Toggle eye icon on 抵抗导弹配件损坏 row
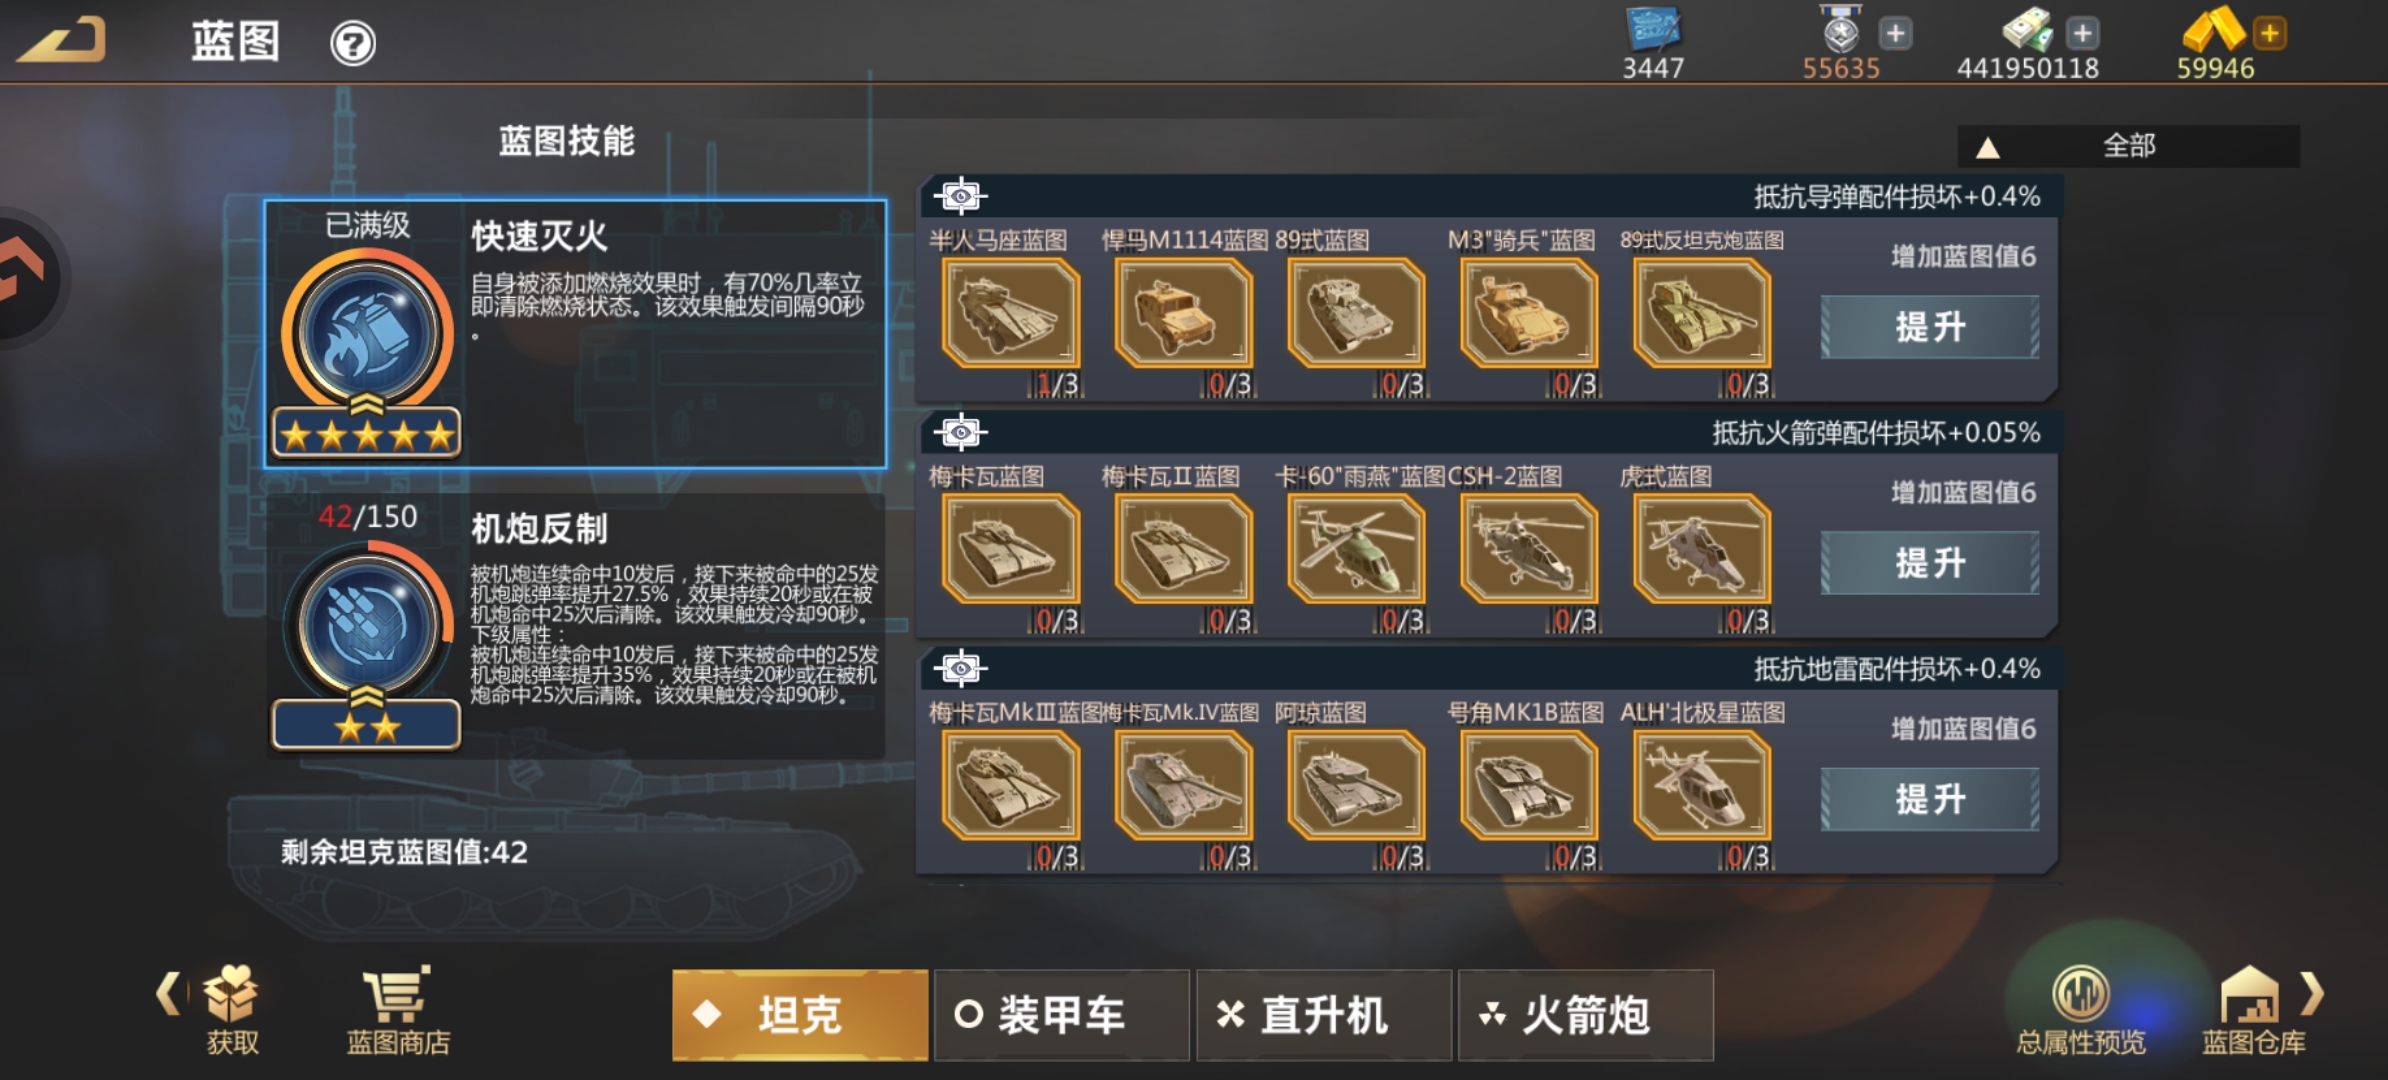The image size is (2388, 1080). 960,196
